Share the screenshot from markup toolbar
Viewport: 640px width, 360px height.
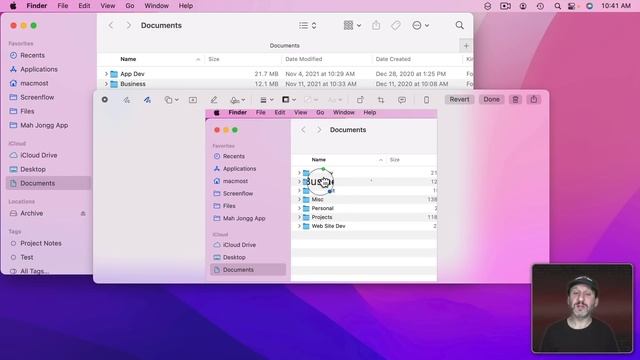point(534,100)
